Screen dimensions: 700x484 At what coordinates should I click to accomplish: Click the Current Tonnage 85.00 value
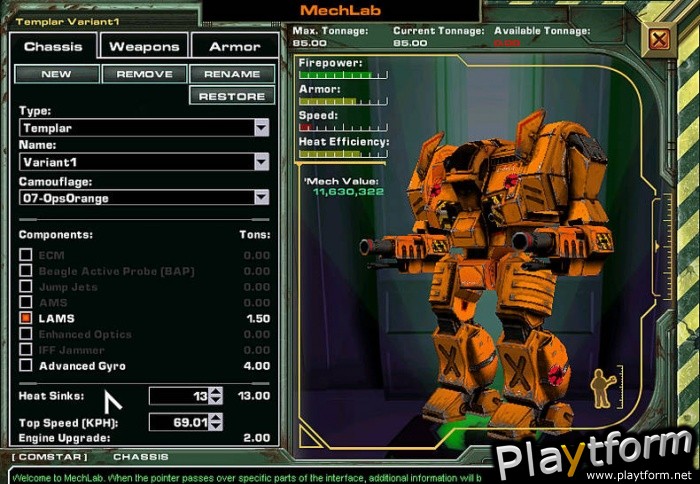(x=410, y=43)
